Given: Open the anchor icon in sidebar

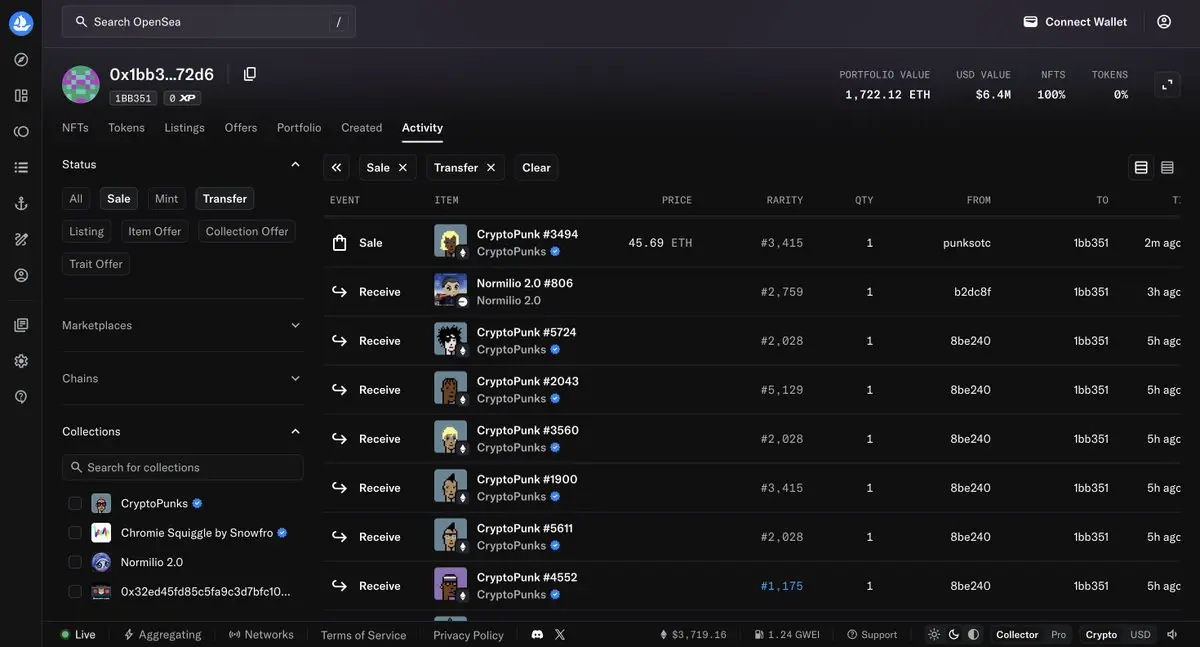Looking at the screenshot, I should 21,204.
